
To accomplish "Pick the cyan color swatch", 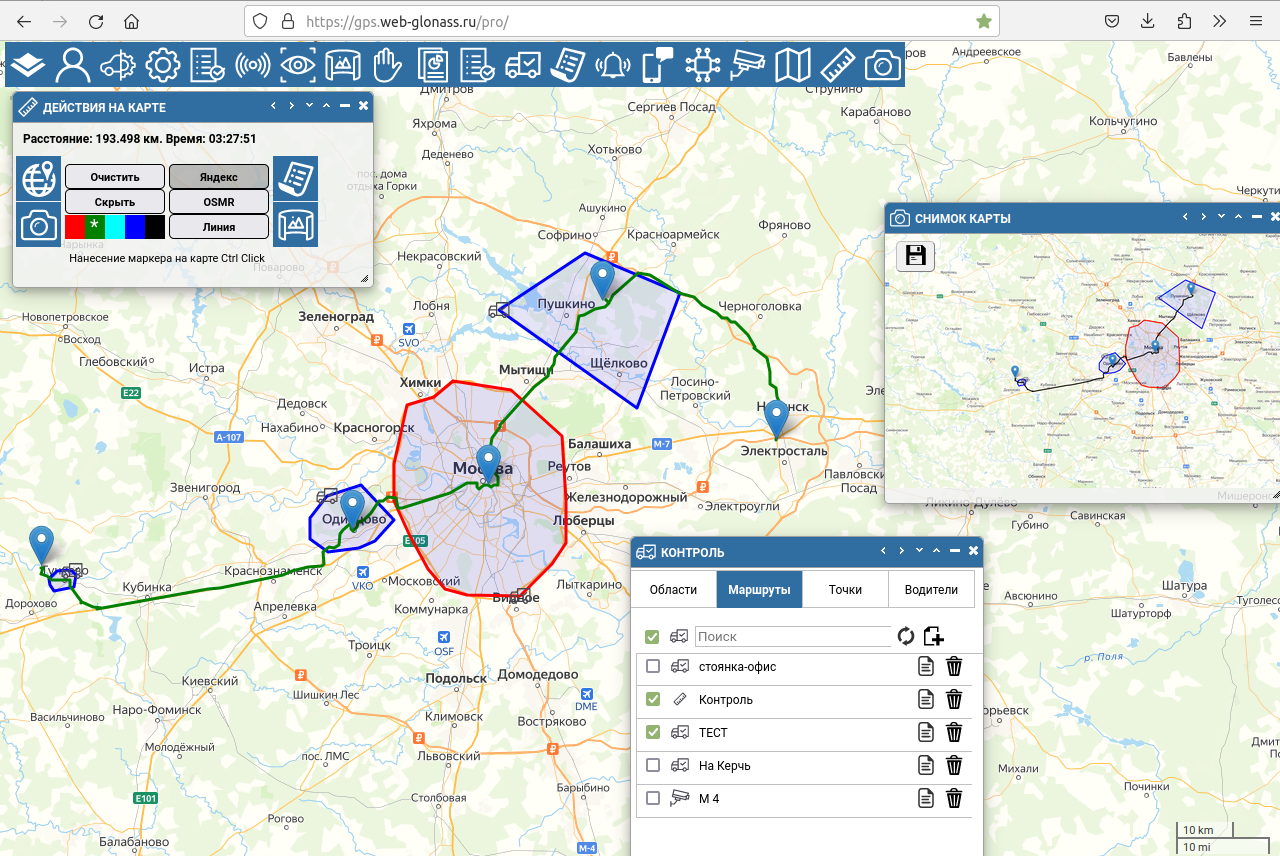I will [115, 227].
